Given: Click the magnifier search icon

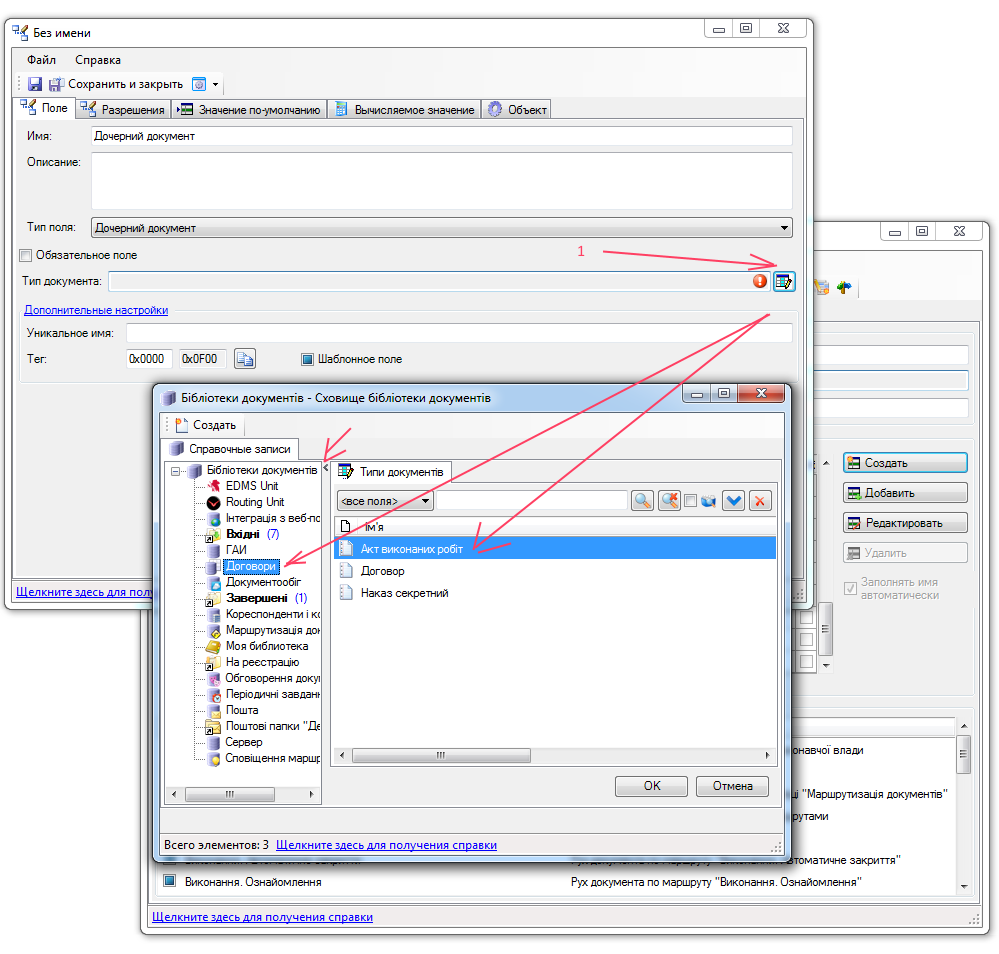Looking at the screenshot, I should click(642, 501).
